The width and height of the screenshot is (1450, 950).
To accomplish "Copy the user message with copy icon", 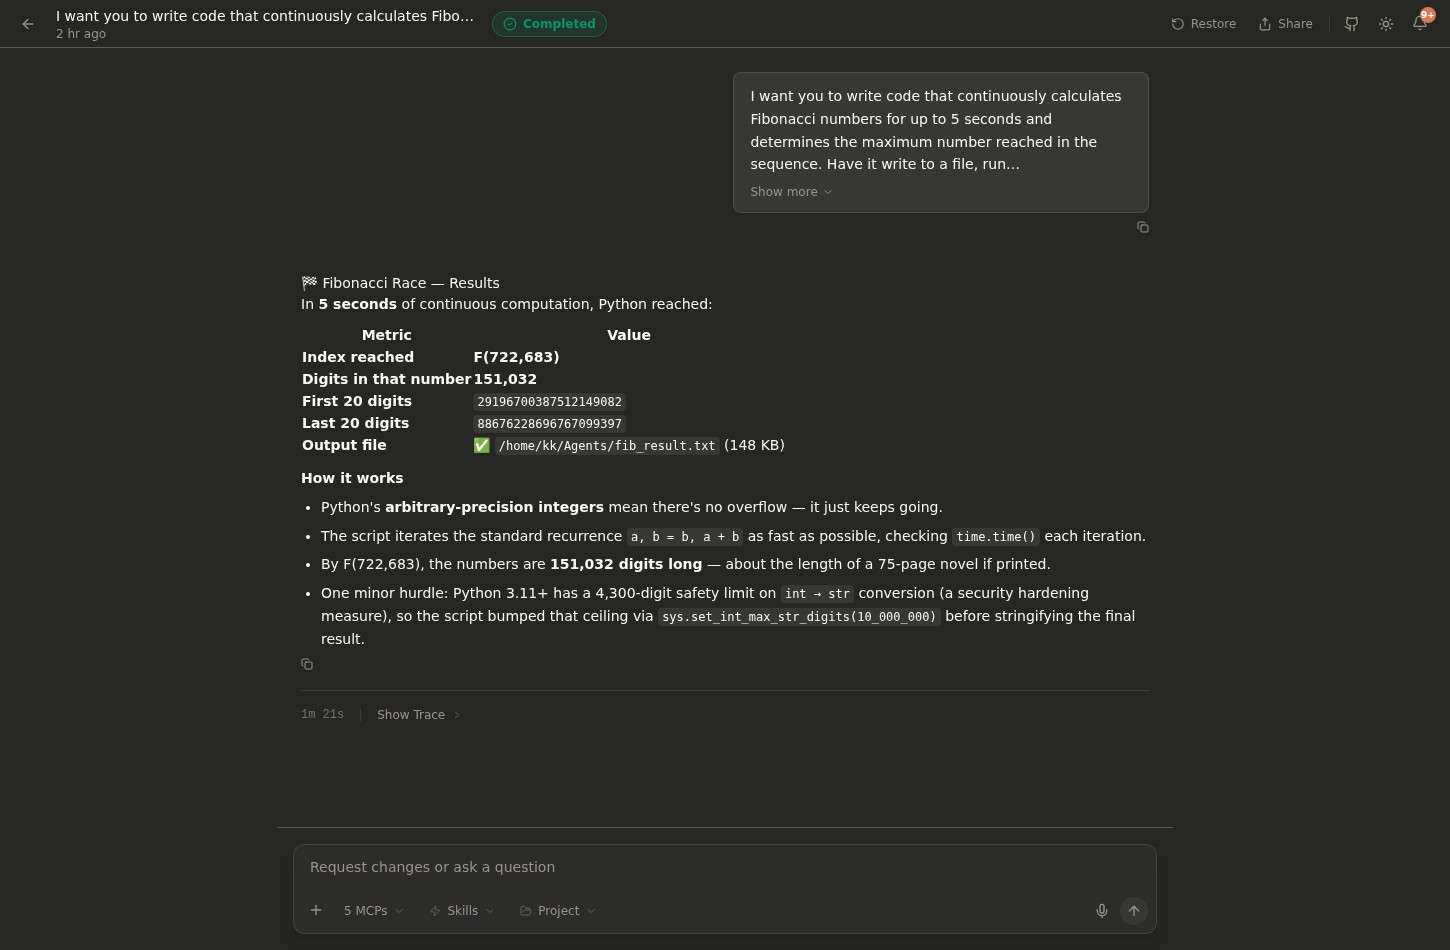I will [x=1143, y=227].
